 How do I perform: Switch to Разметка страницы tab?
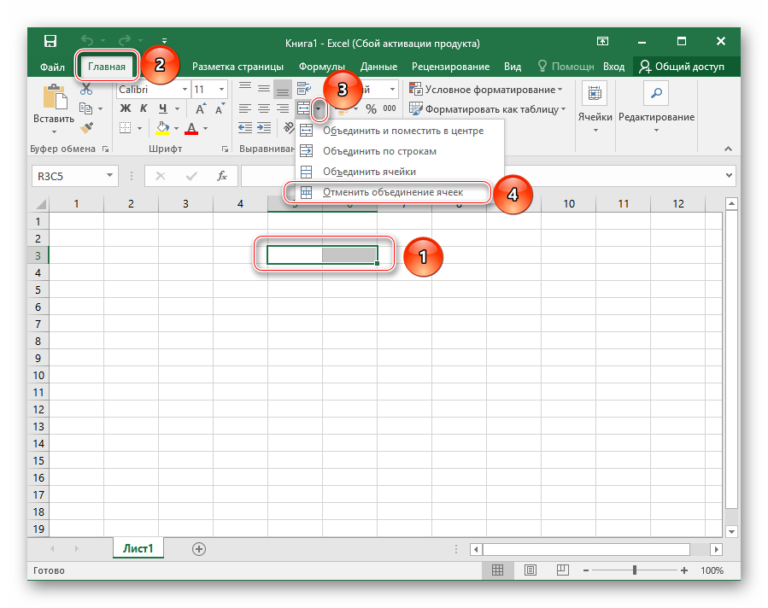(x=238, y=67)
